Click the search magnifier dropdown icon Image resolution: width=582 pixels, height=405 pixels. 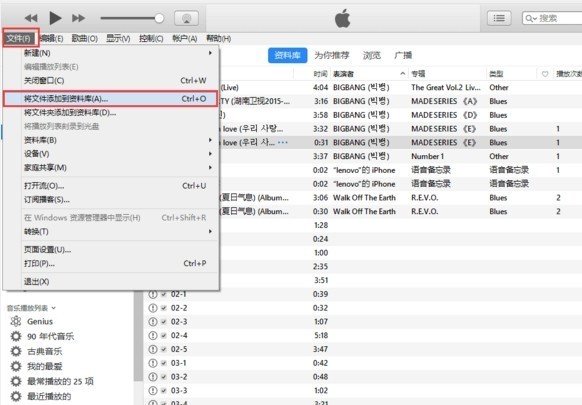tap(531, 19)
